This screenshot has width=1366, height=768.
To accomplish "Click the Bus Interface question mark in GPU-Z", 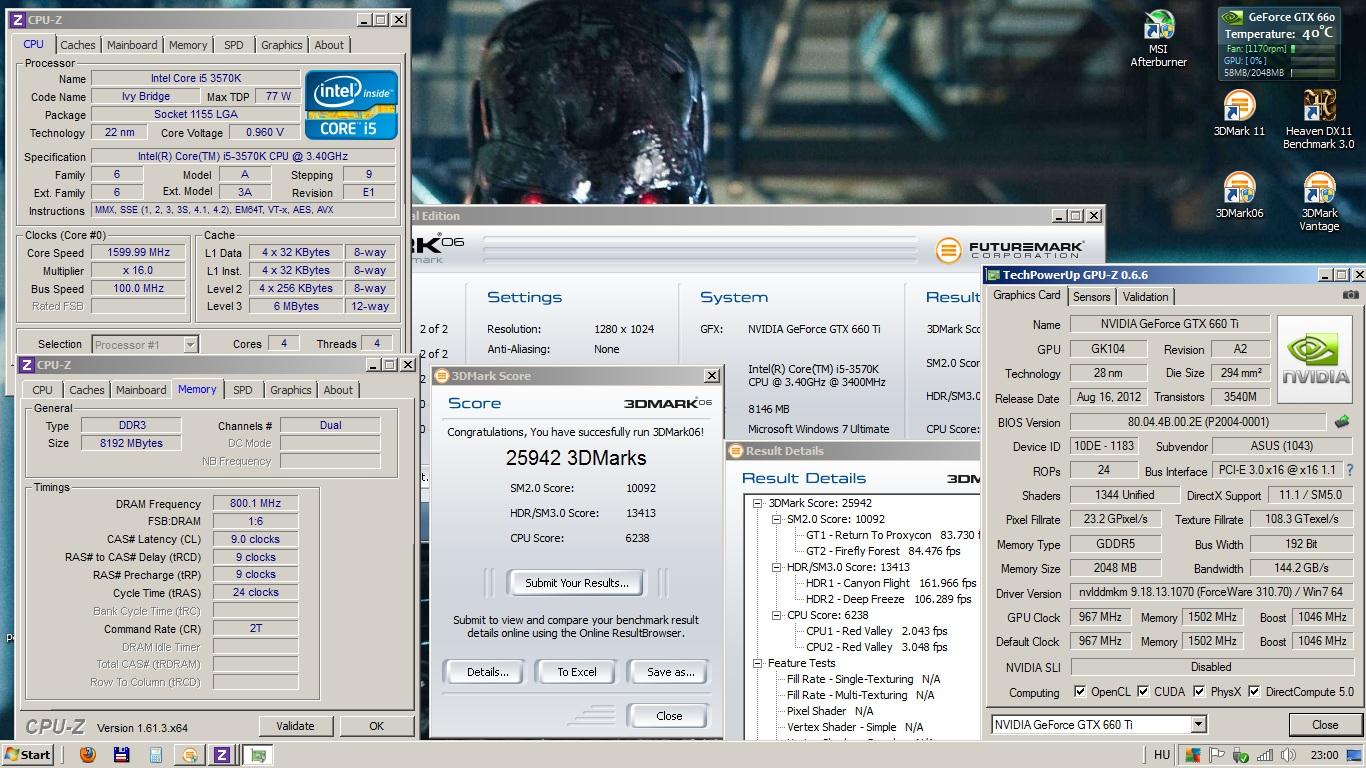I will coord(1349,470).
